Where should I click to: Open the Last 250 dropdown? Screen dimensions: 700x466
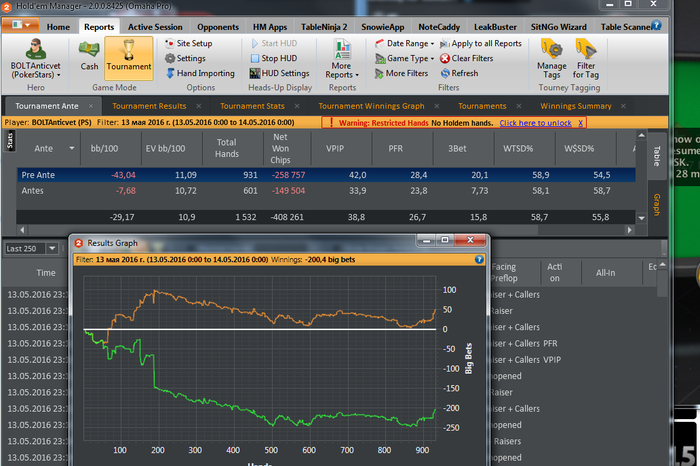[52, 249]
